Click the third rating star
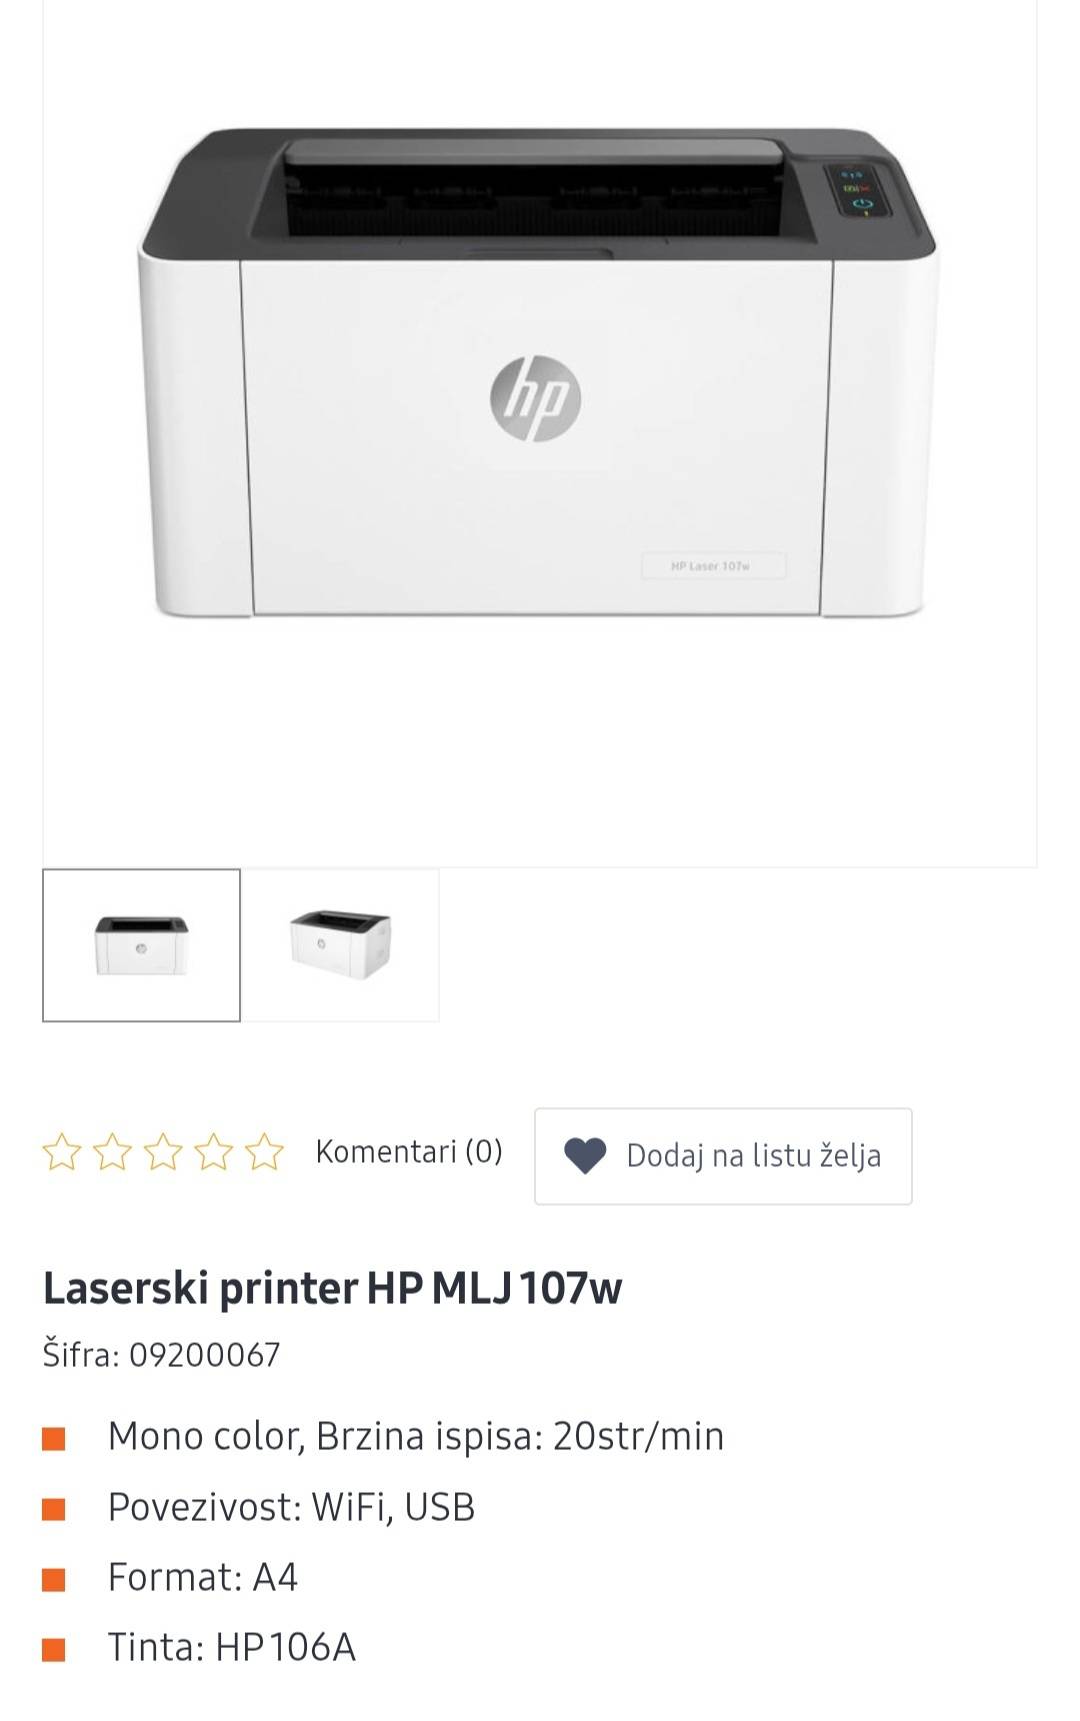The width and height of the screenshot is (1080, 1721). coord(163,1152)
